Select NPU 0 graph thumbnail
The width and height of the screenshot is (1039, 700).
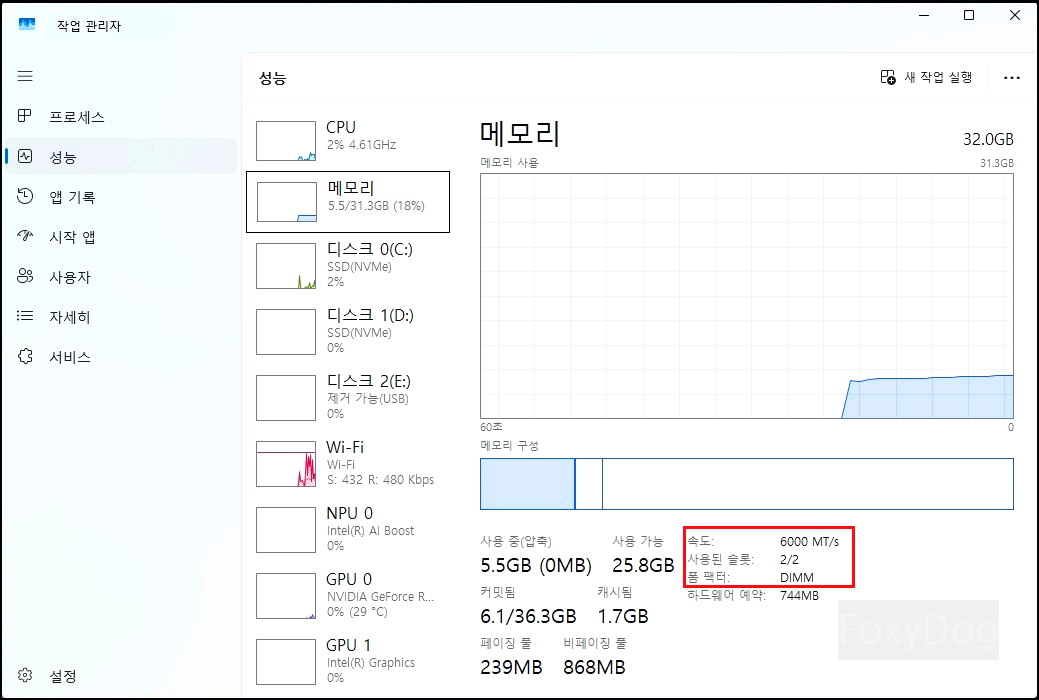click(x=286, y=530)
